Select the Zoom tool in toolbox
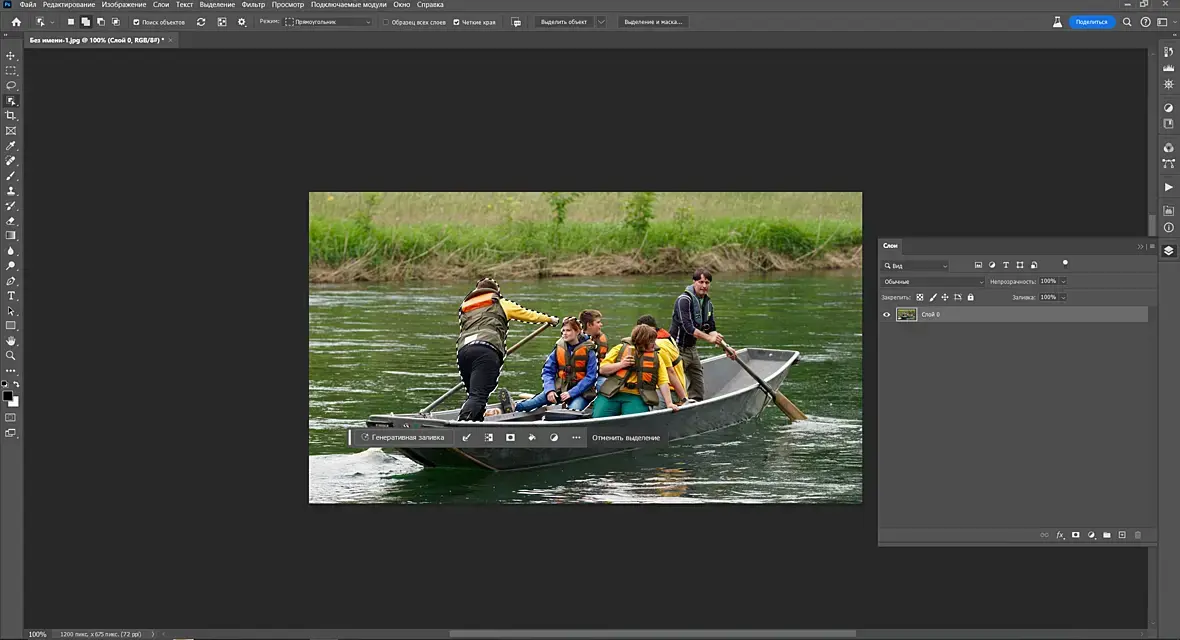The image size is (1180, 640). pos(11,355)
